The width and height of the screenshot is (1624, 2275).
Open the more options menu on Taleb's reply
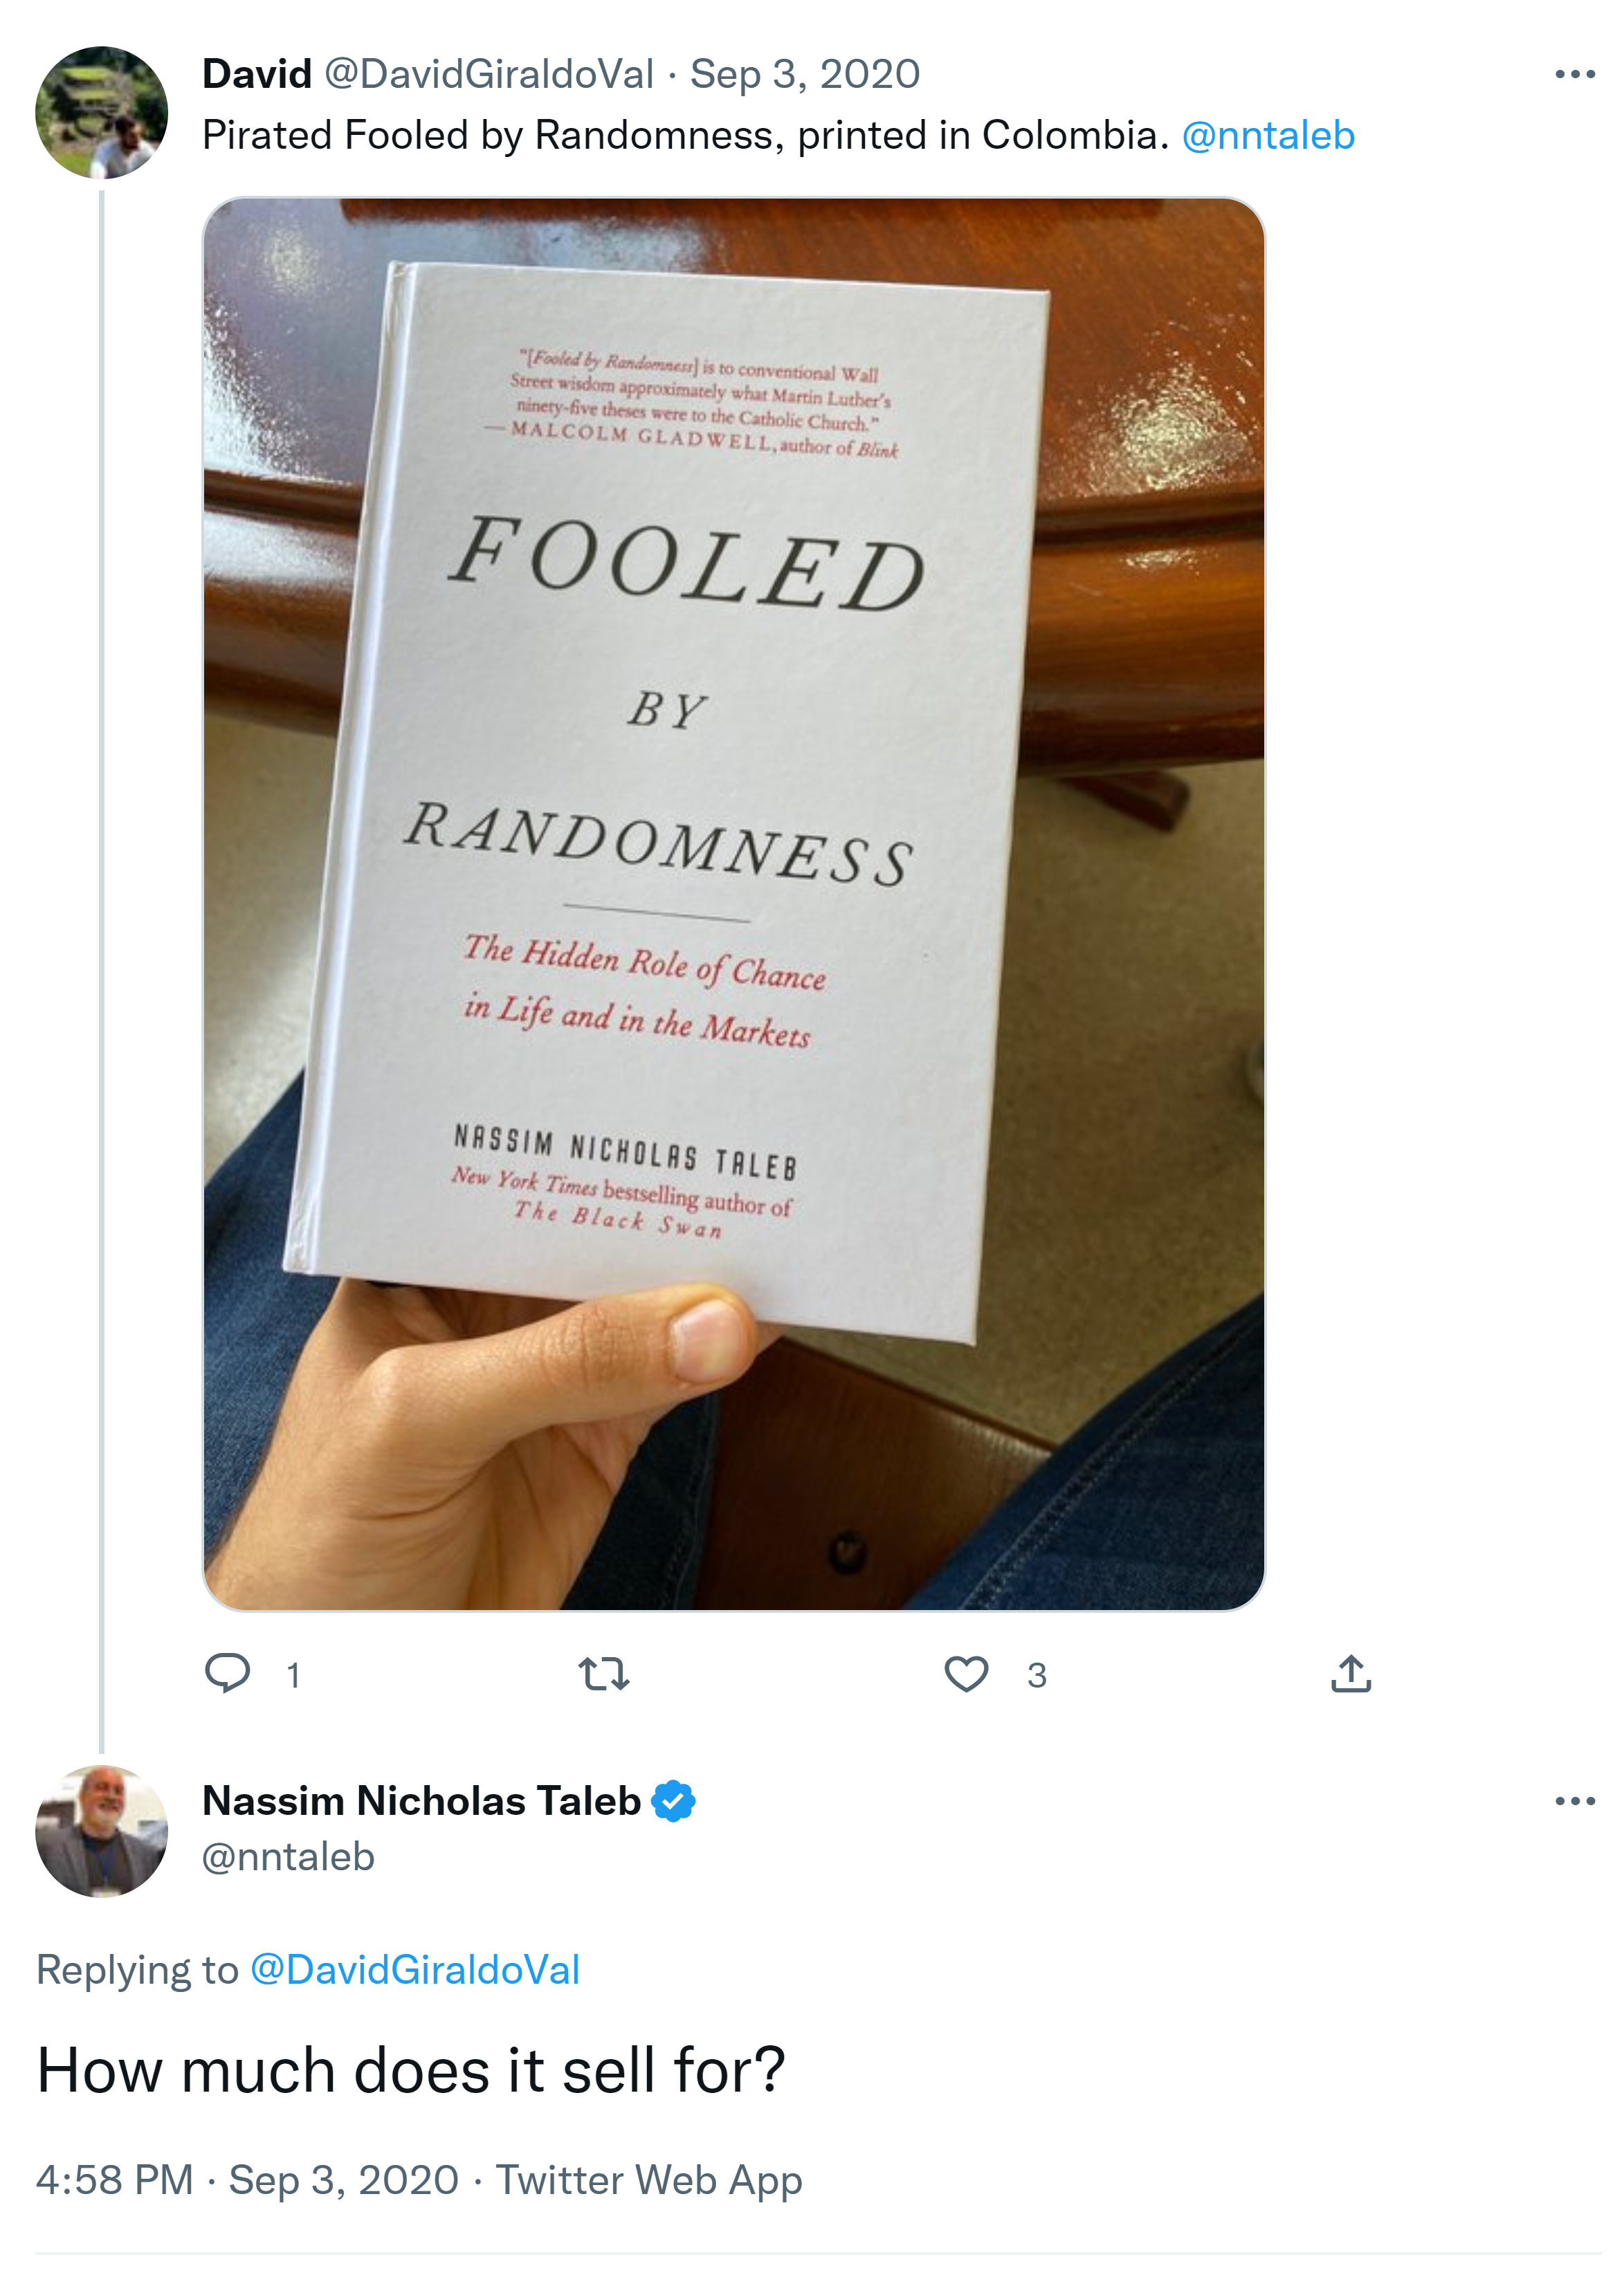pyautogui.click(x=1574, y=1801)
